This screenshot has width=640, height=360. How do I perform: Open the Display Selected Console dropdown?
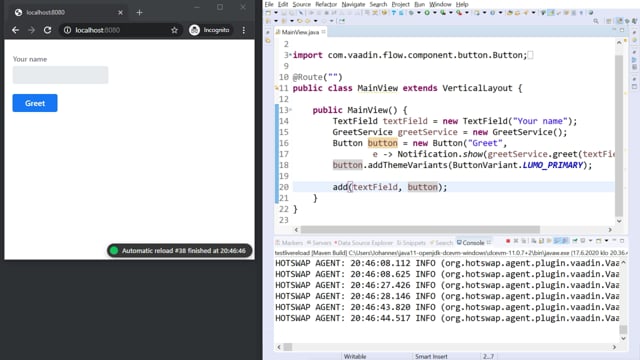[x=591, y=241]
